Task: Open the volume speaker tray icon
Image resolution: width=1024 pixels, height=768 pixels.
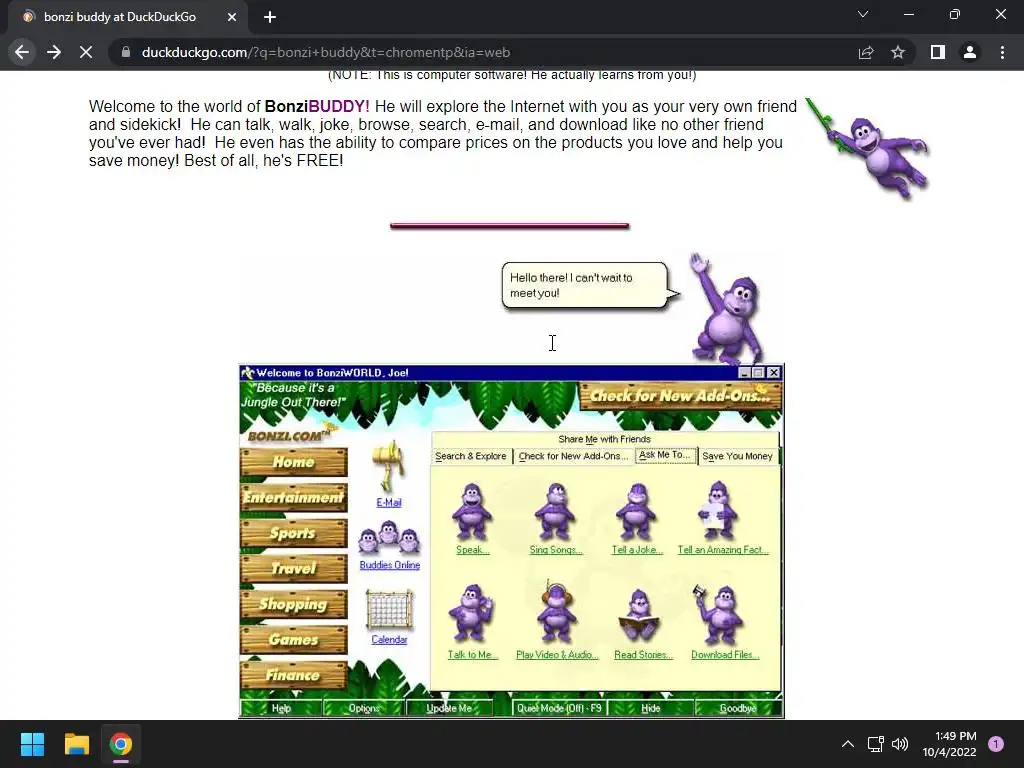Action: tap(900, 744)
